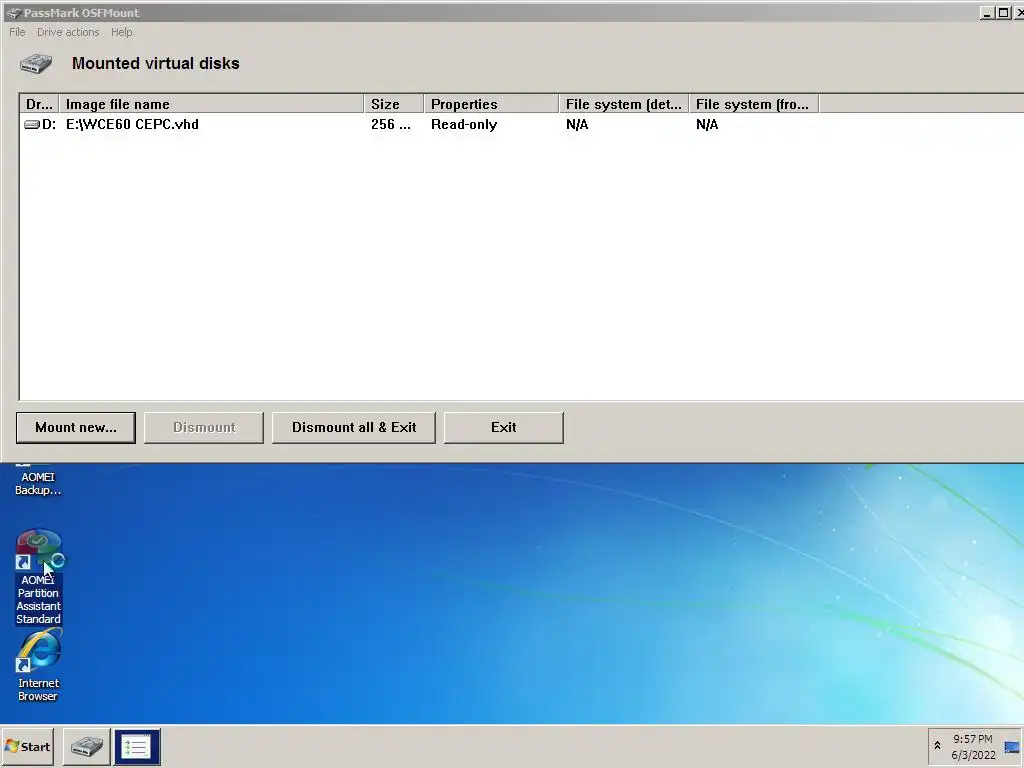Click the Mount new... button
The image size is (1024, 768).
coord(76,428)
